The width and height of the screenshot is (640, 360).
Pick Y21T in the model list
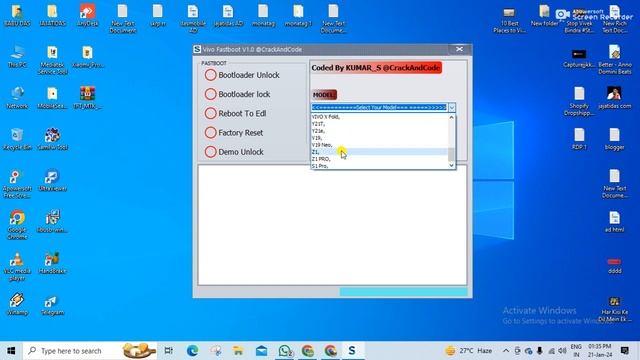coord(379,124)
